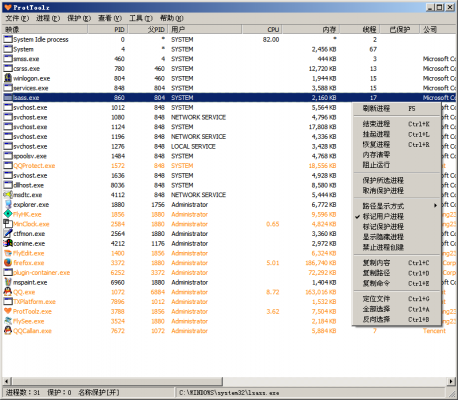Expand the 路径显示方式 submenu
The height and width of the screenshot is (400, 458).
(x=396, y=206)
